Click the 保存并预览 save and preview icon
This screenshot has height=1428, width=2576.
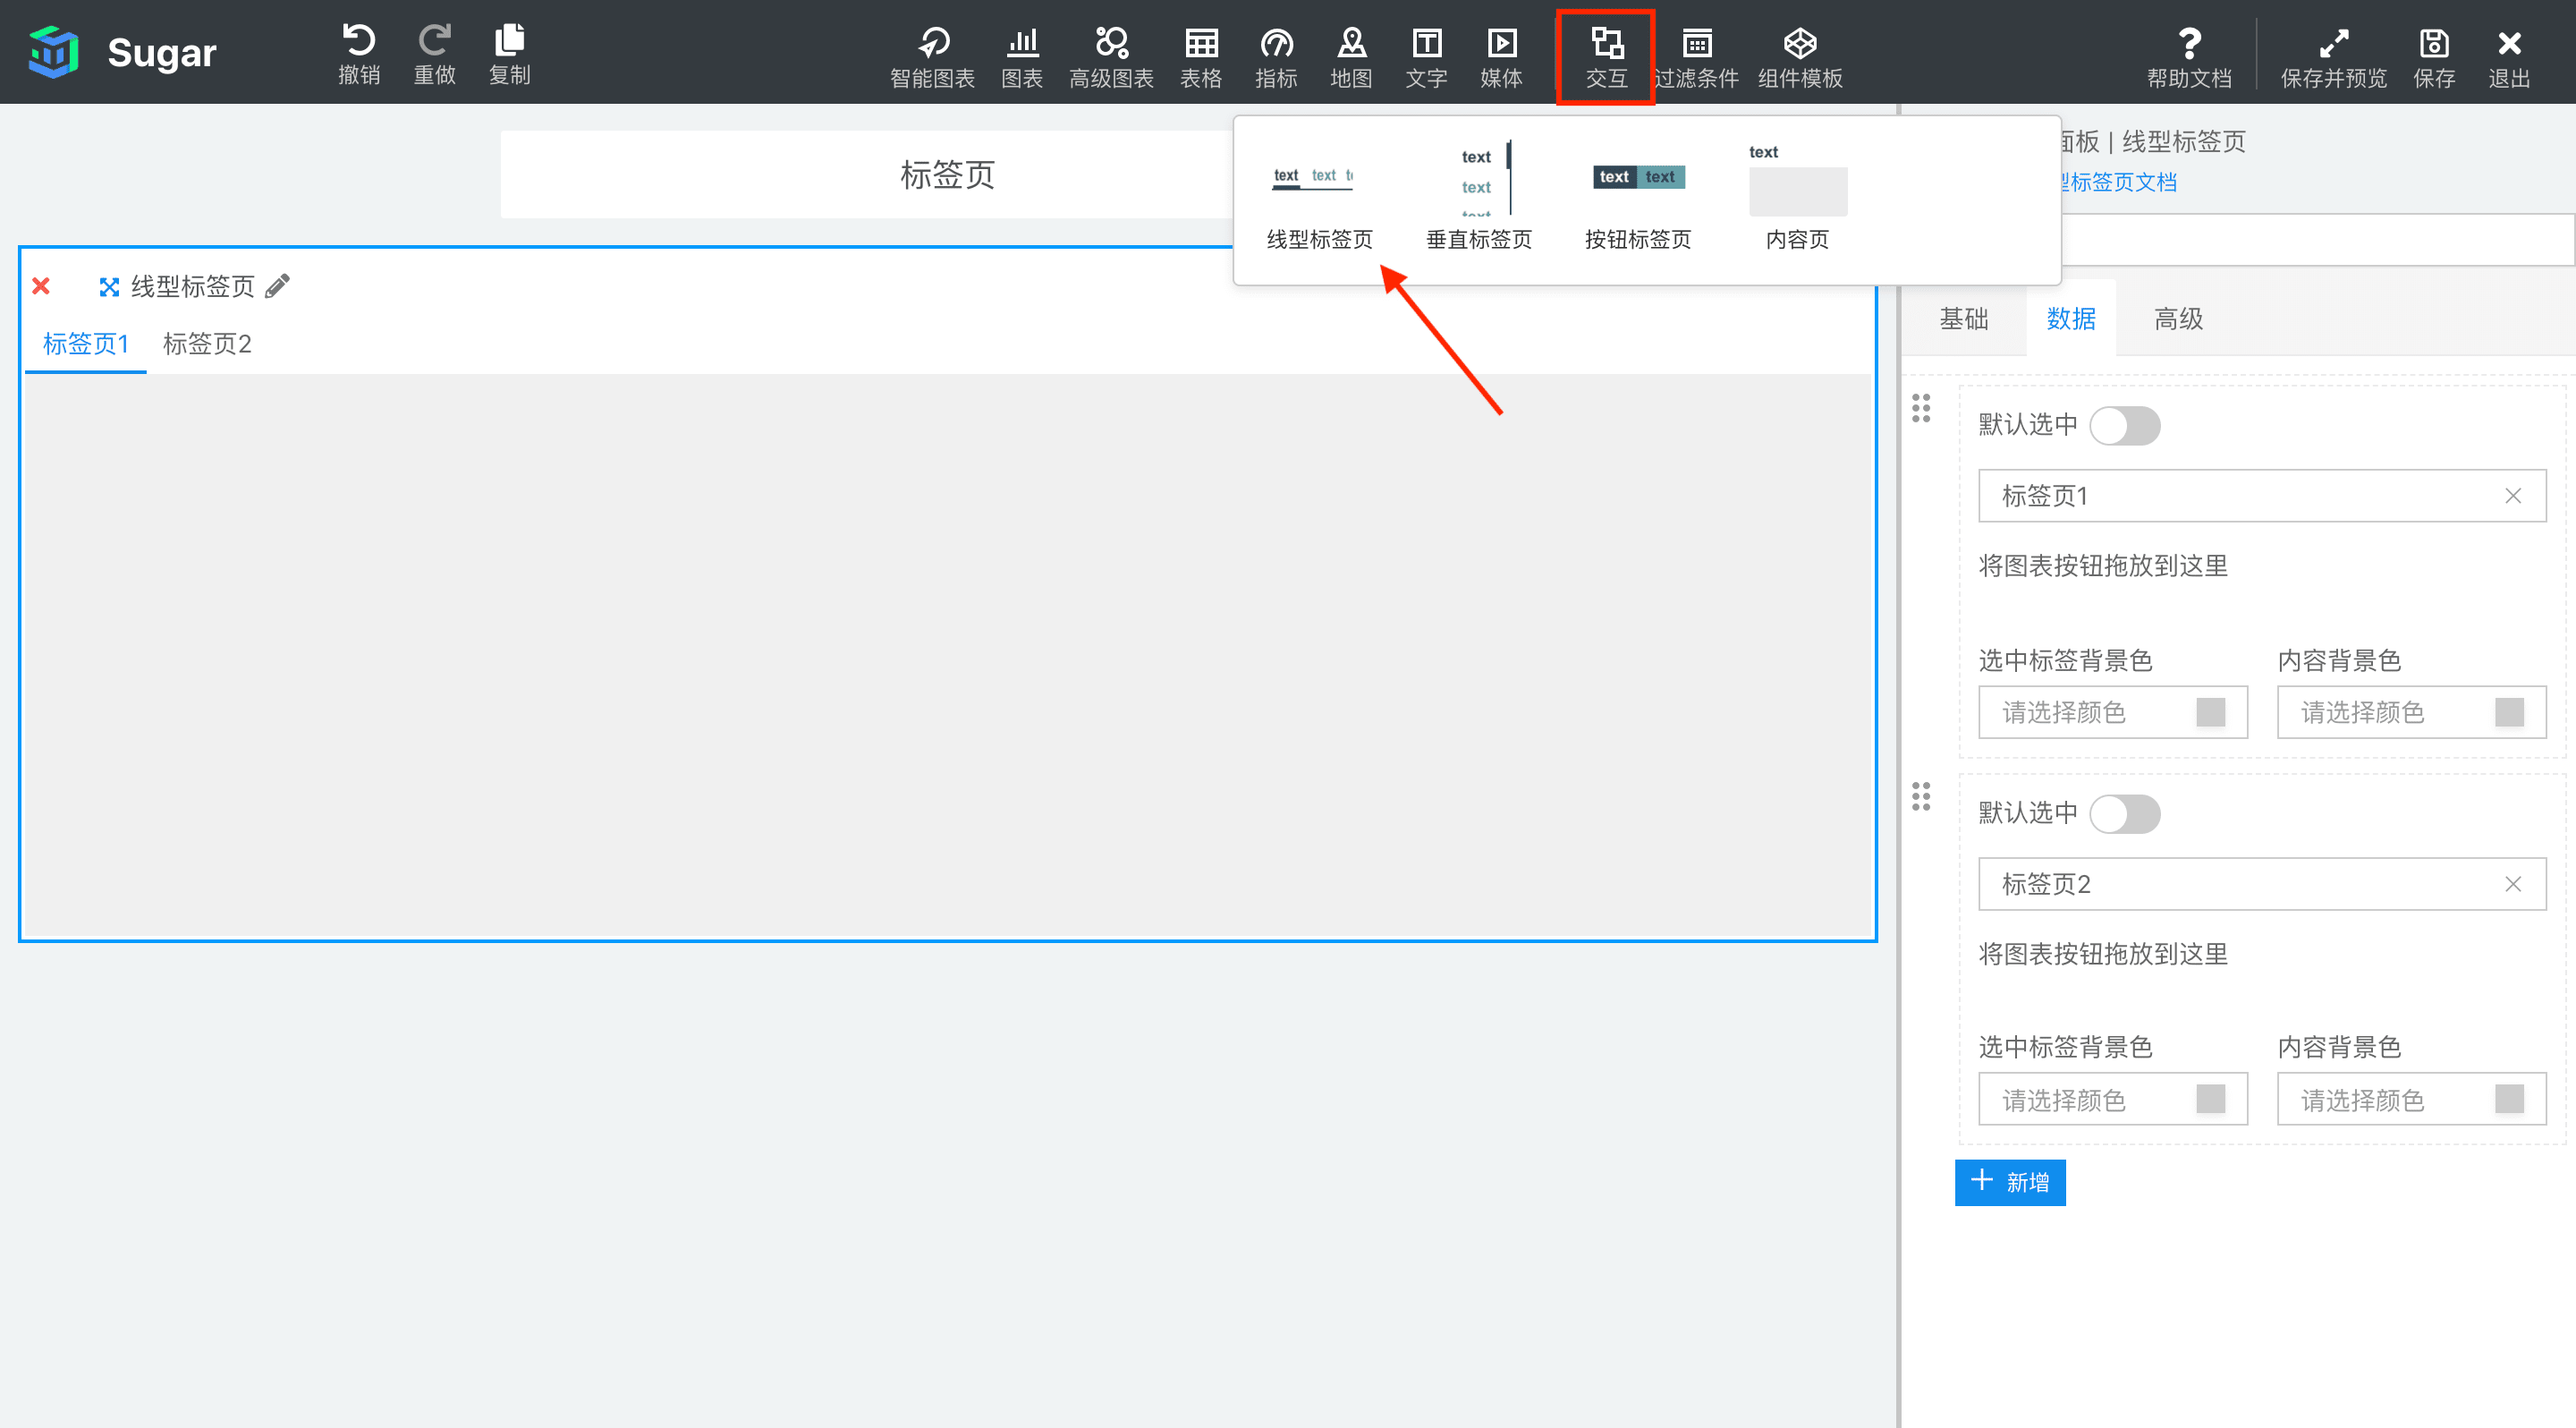2333,44
